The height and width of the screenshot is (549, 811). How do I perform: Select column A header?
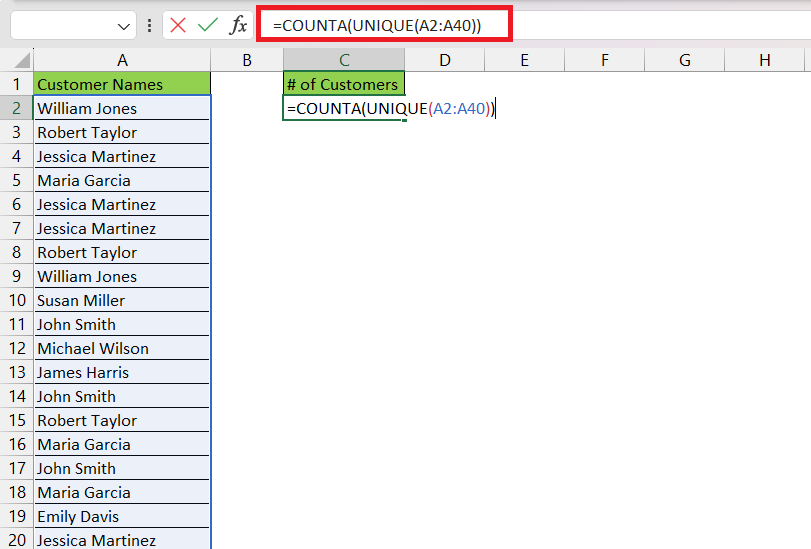coord(122,60)
